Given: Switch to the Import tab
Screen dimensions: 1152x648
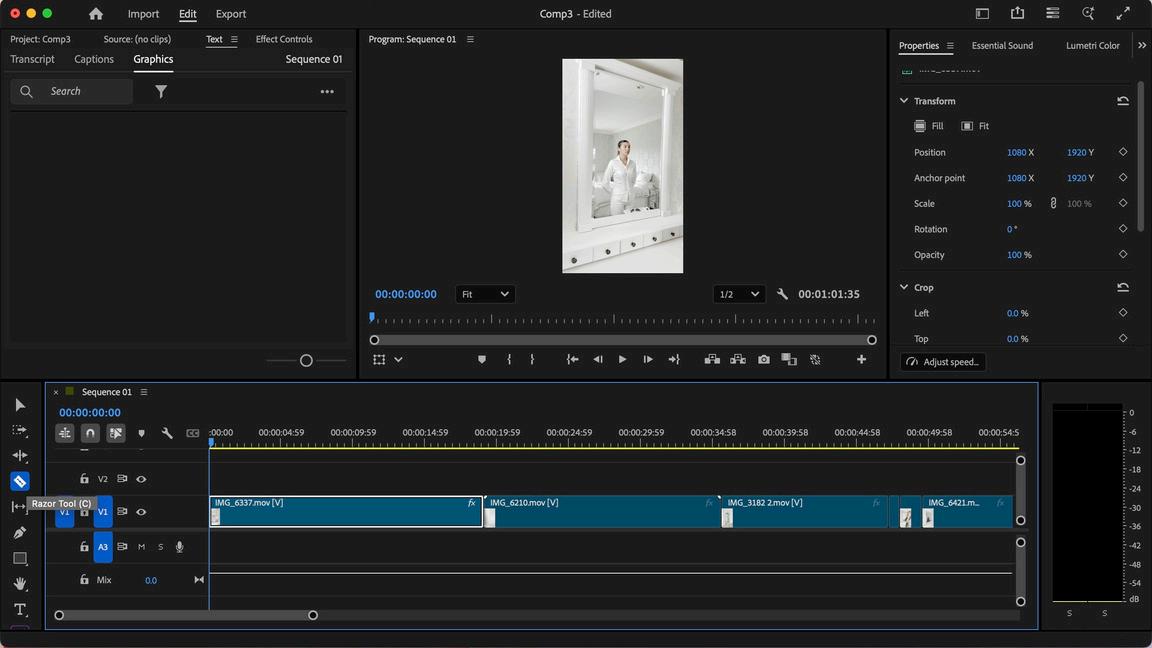Looking at the screenshot, I should click(x=143, y=14).
